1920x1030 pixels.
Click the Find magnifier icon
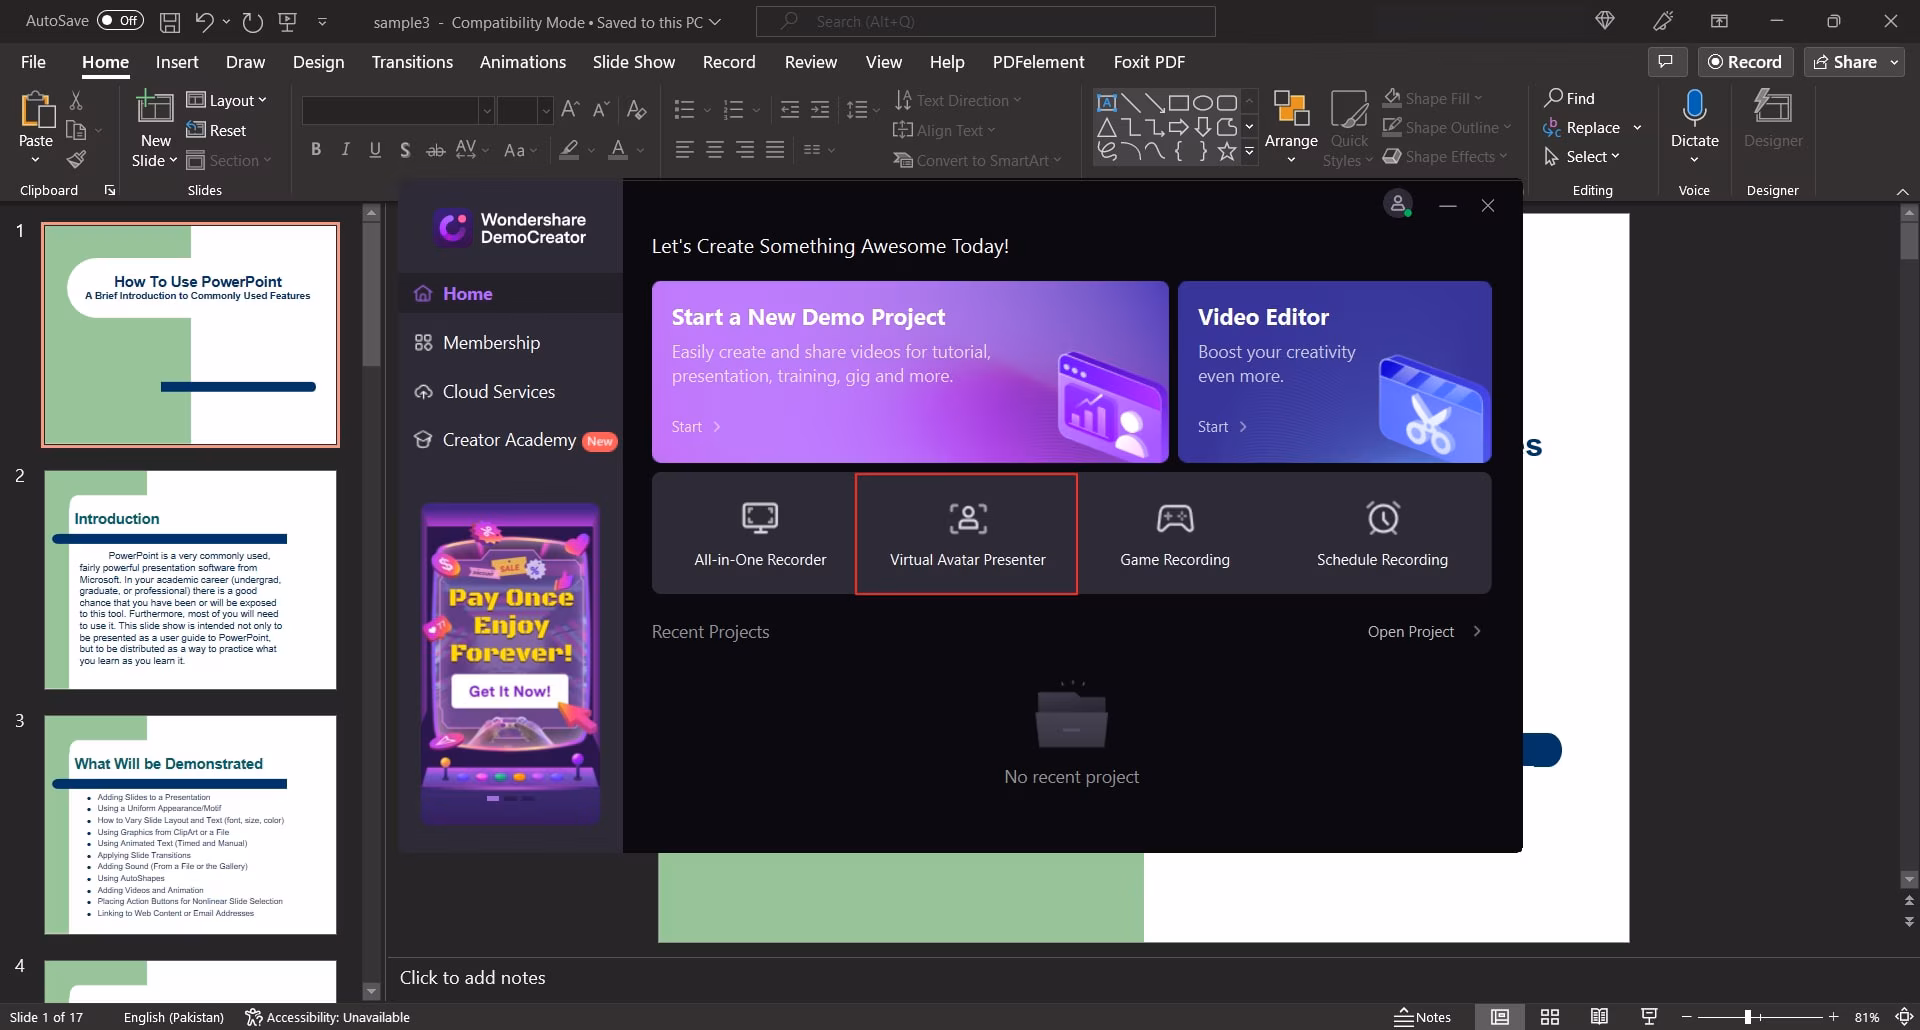(1553, 98)
